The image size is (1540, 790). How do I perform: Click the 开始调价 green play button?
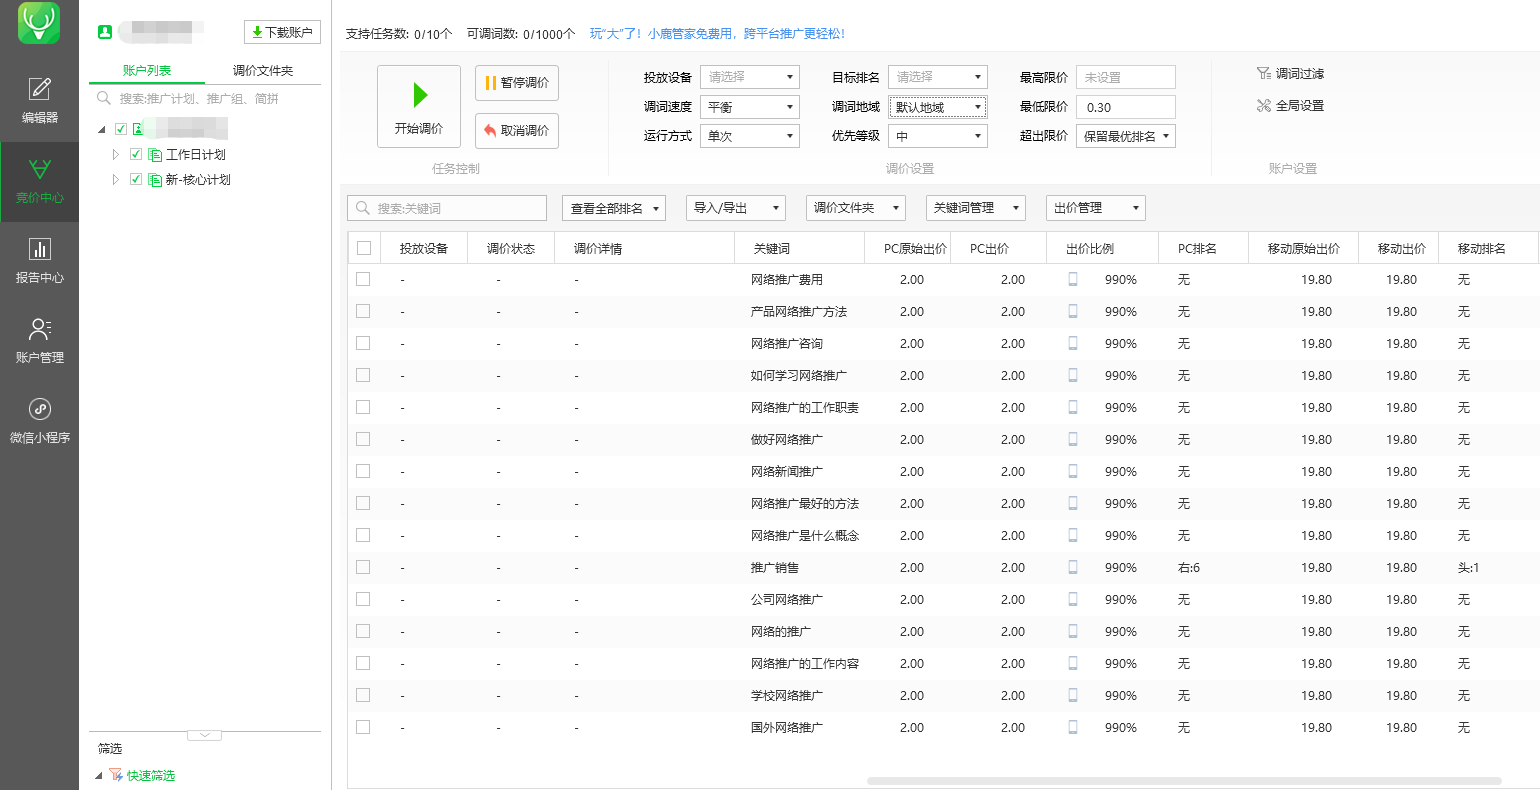[x=419, y=106]
